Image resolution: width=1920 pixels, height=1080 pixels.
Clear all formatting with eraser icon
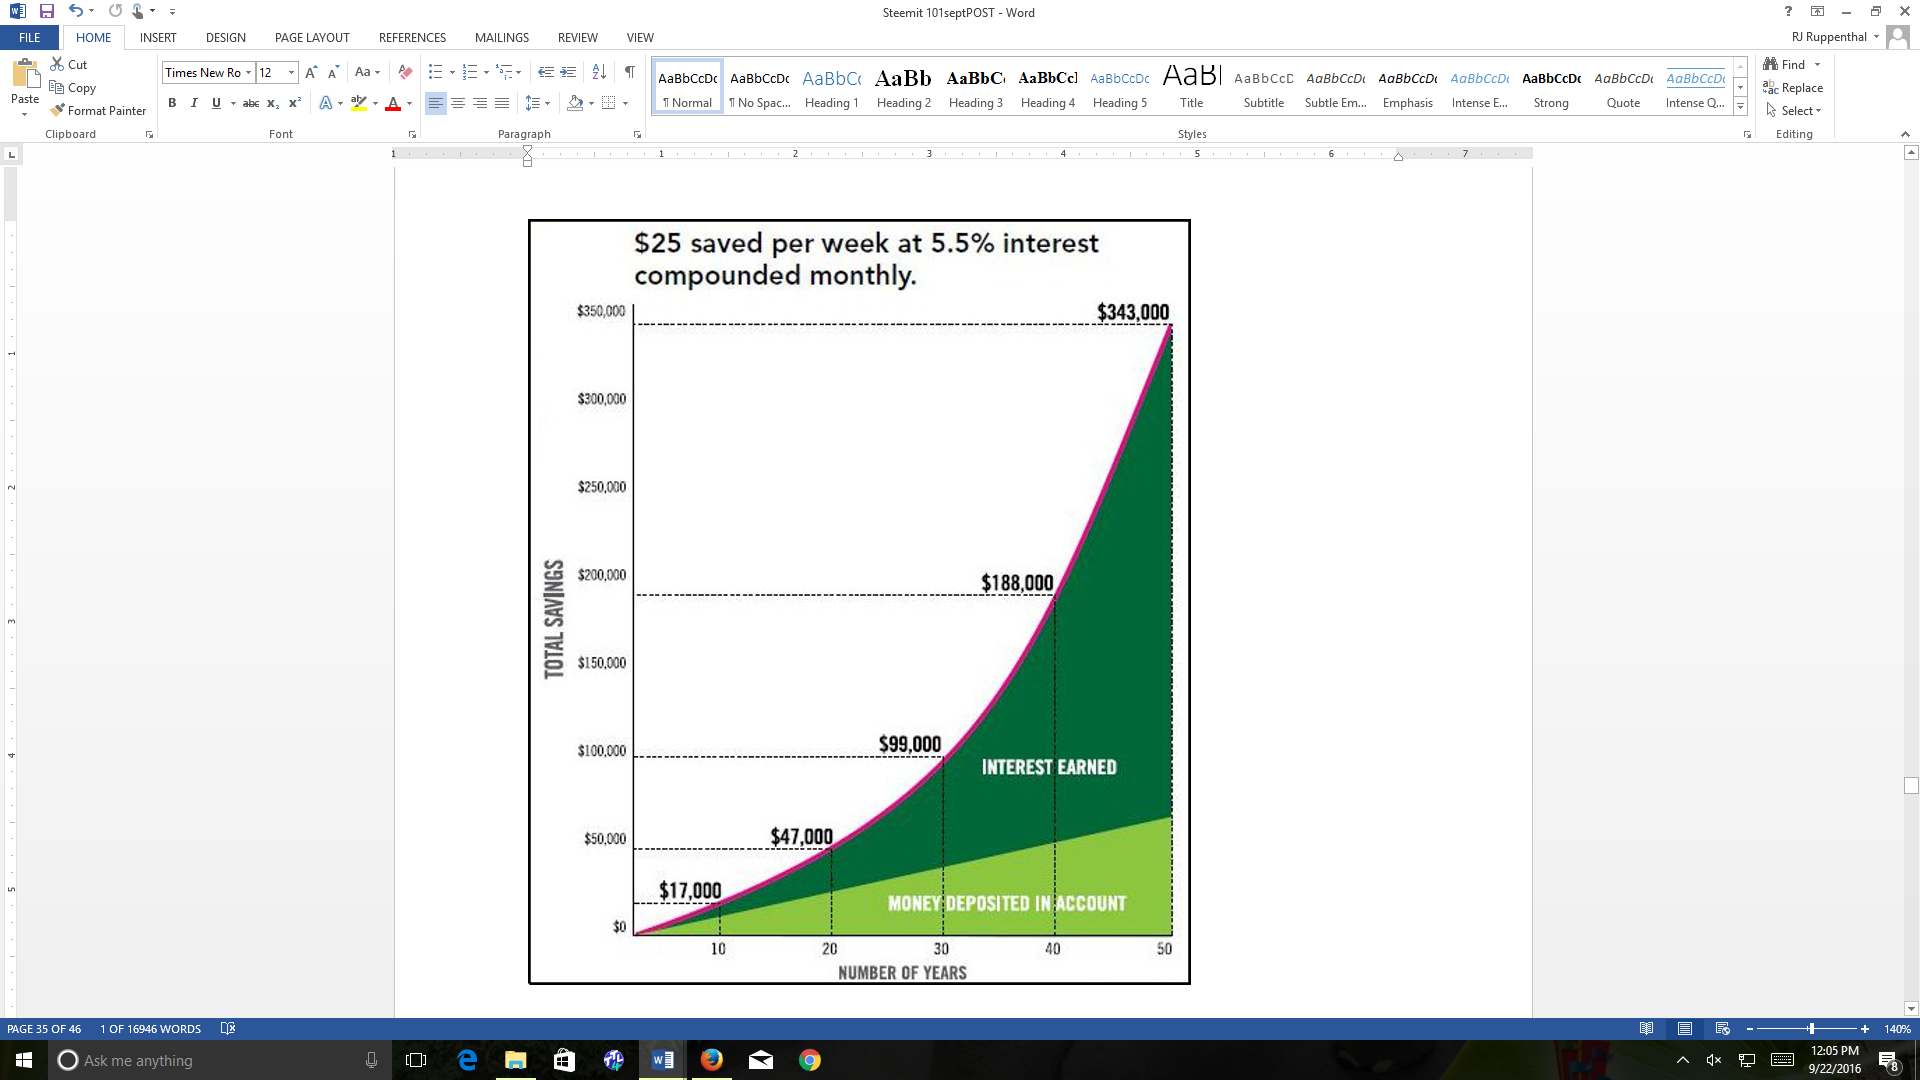click(x=405, y=72)
